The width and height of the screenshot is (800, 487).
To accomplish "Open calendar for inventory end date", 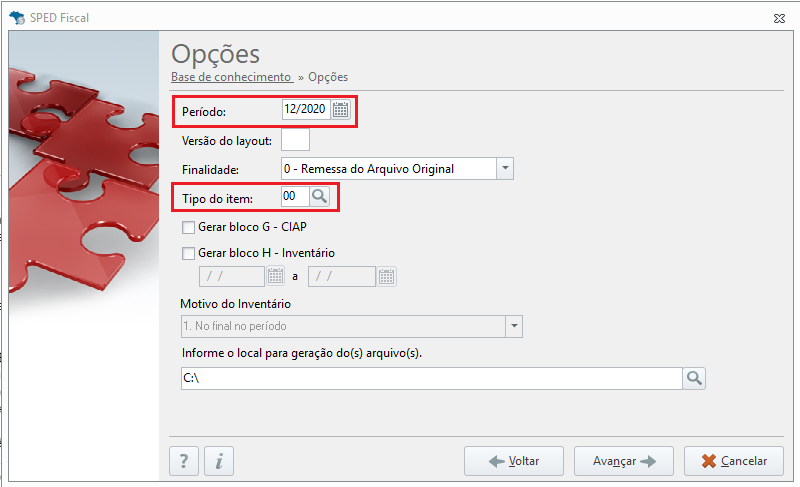I will click(x=386, y=276).
